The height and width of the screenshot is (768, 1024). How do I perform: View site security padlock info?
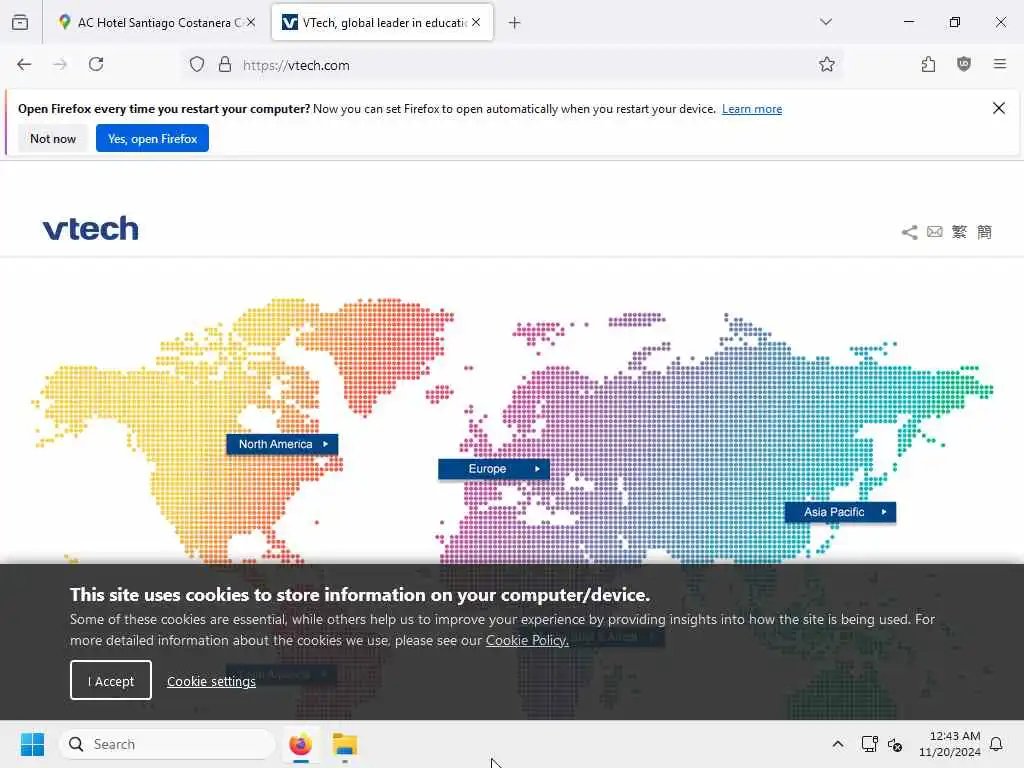pyautogui.click(x=225, y=65)
